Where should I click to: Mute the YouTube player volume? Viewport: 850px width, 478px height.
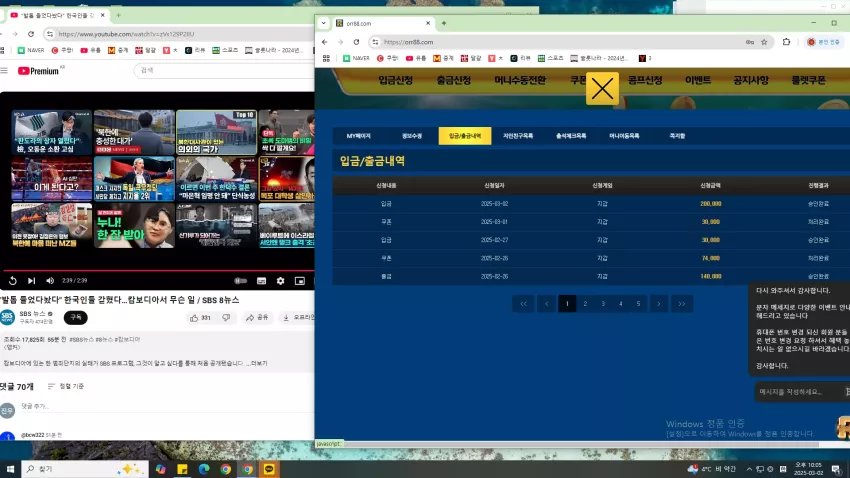click(50, 281)
